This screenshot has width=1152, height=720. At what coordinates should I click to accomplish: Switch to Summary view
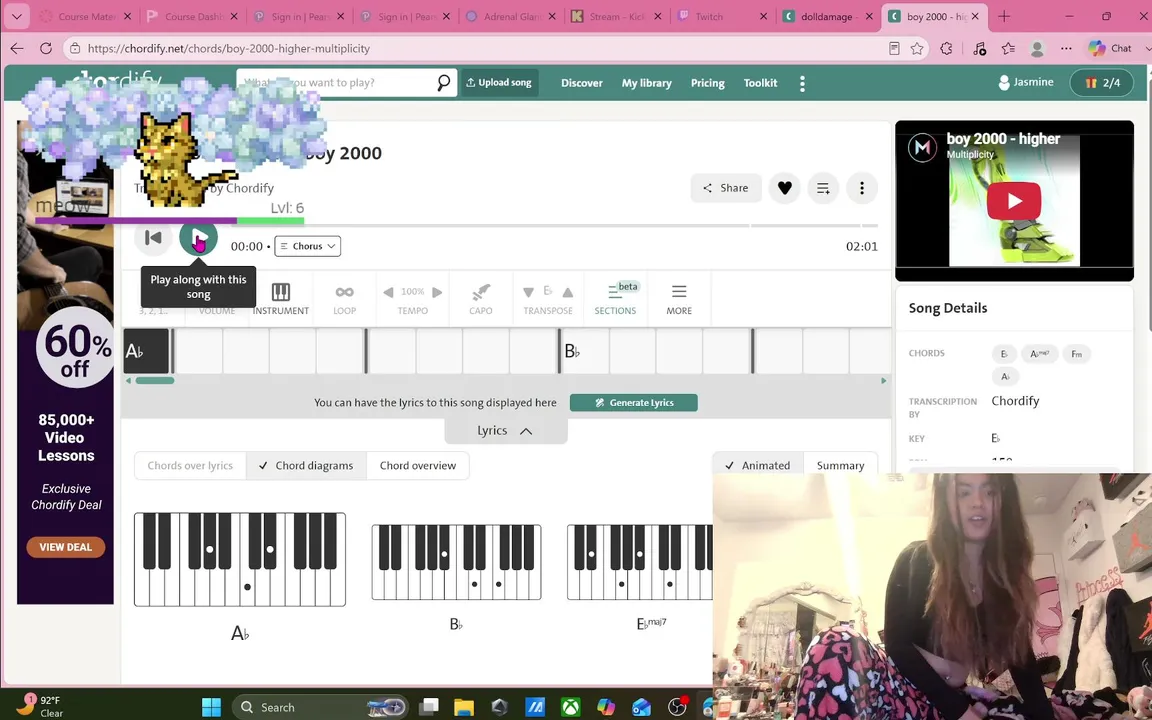[840, 466]
